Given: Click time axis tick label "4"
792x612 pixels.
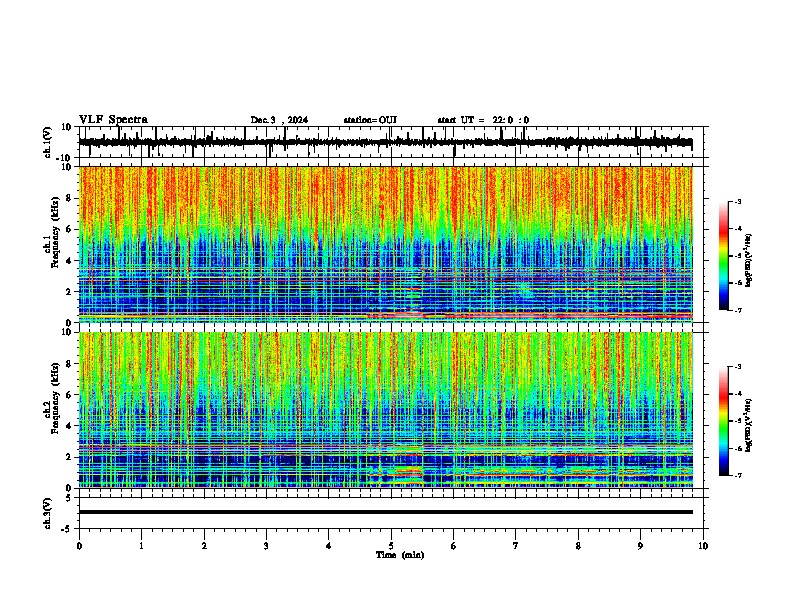Looking at the screenshot, I should [329, 546].
